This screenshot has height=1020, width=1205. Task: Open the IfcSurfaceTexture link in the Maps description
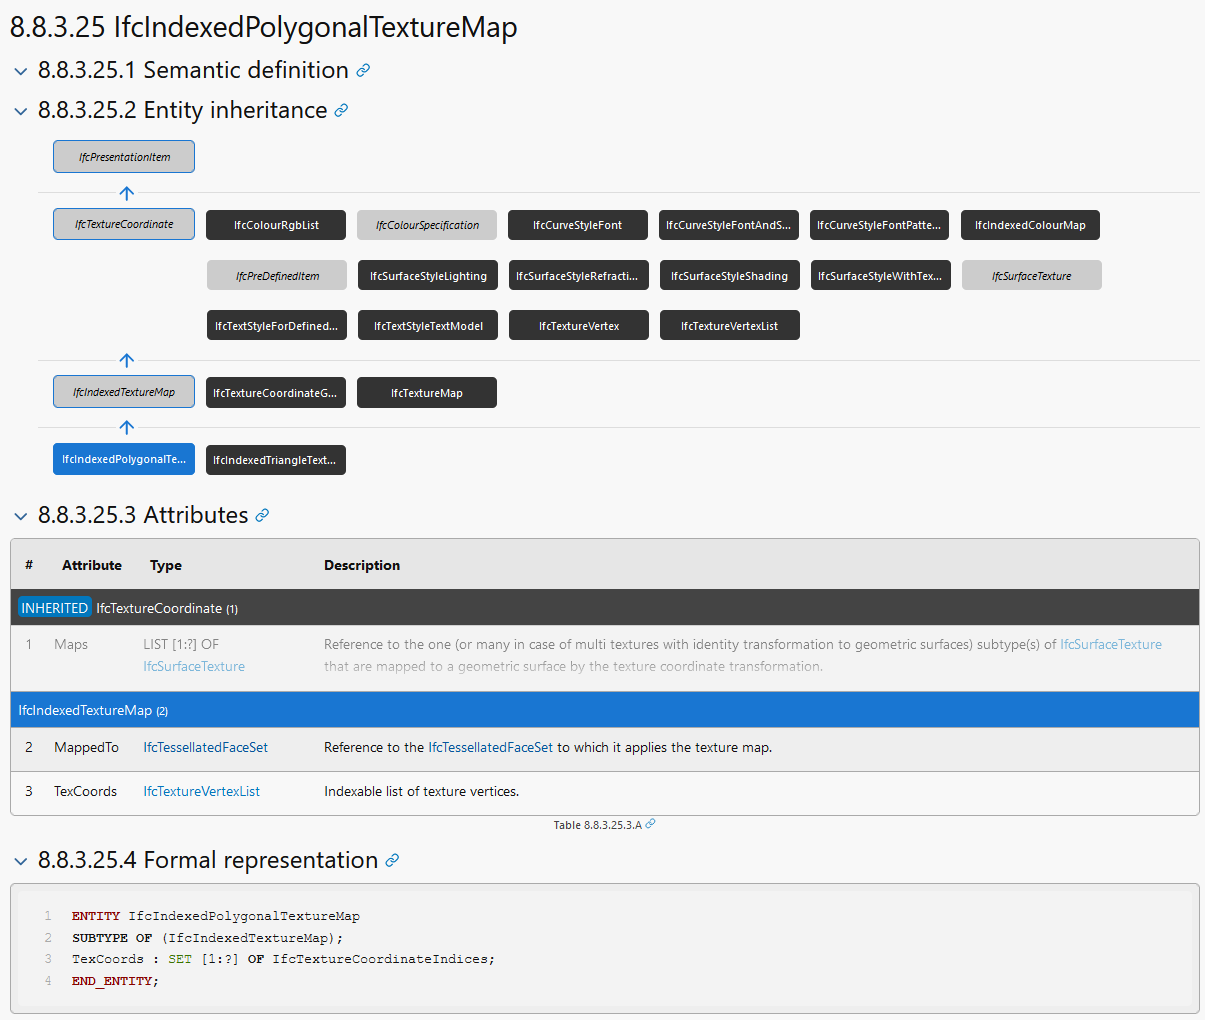pos(1110,644)
